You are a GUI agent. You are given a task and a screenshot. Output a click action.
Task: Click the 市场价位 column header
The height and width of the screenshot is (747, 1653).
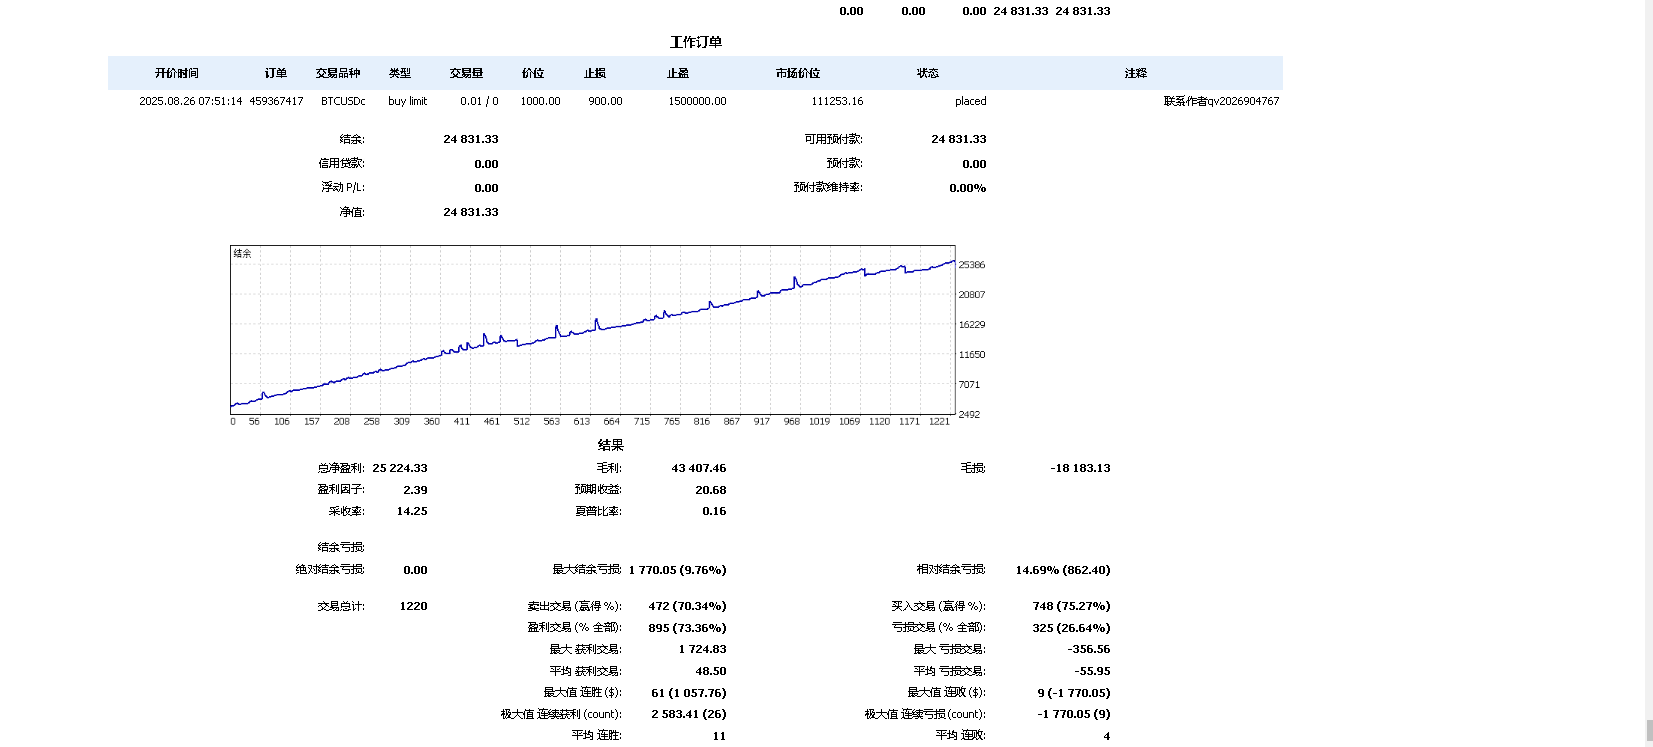pos(798,73)
